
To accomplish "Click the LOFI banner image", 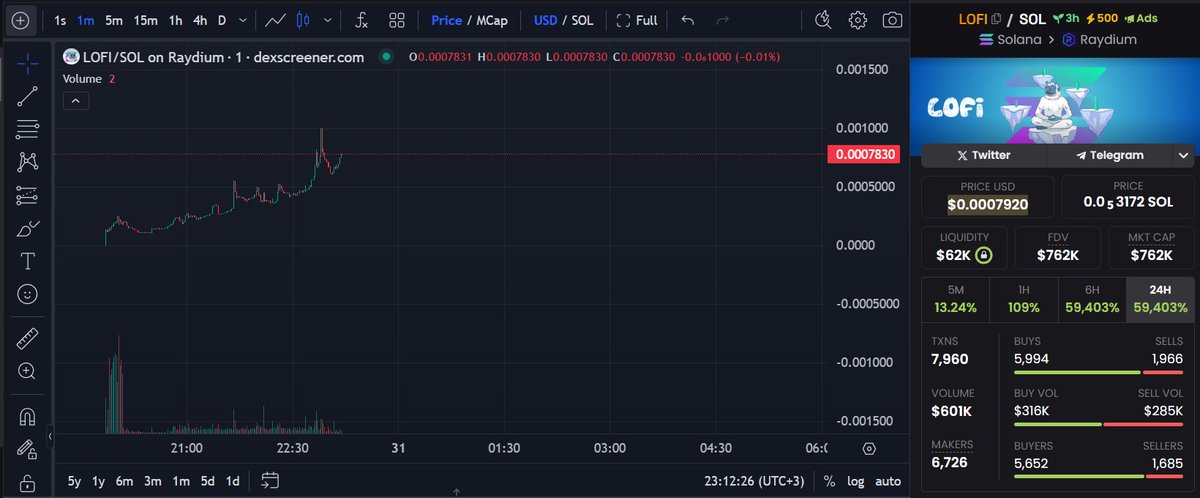I will [1056, 101].
